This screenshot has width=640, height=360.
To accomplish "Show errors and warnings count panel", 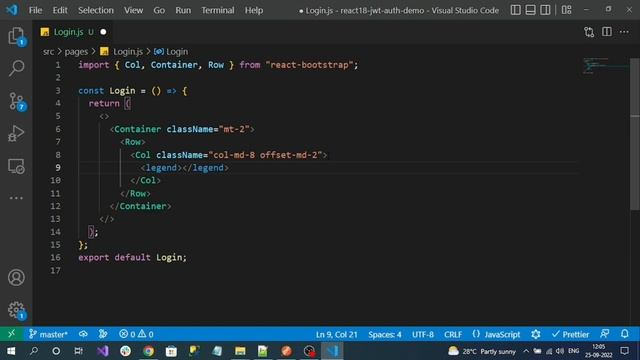I will (136, 334).
